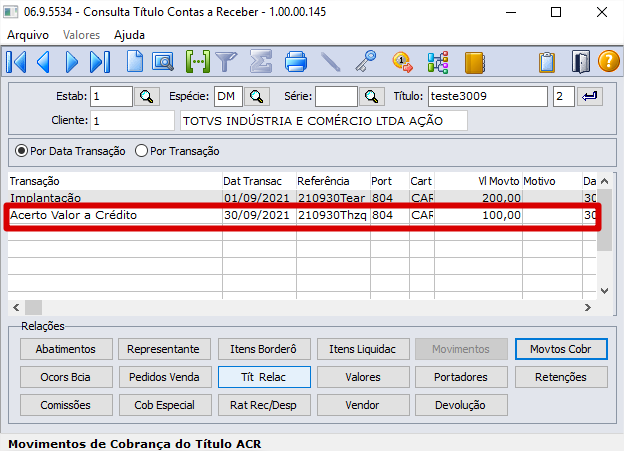Click the coin with arrow icon
Viewport: 624px width, 451px height.
click(403, 62)
